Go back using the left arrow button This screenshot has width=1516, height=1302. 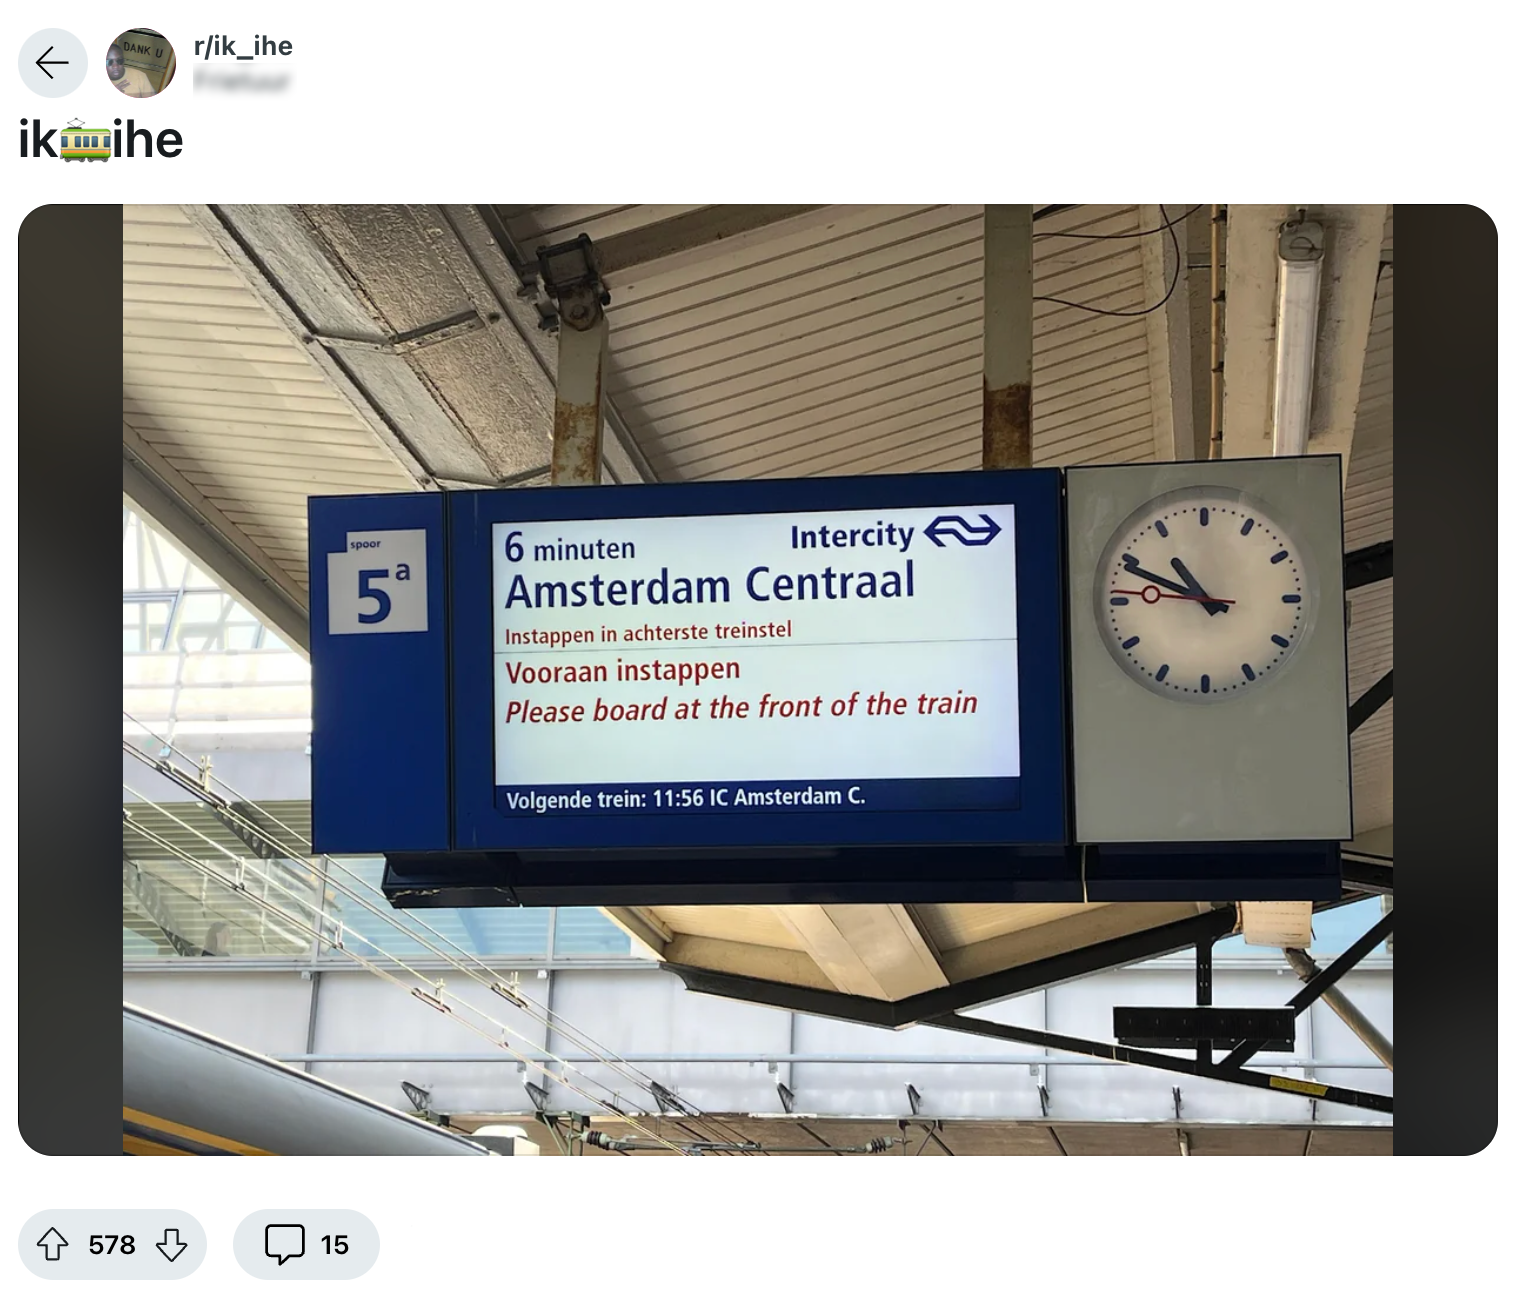coord(53,63)
